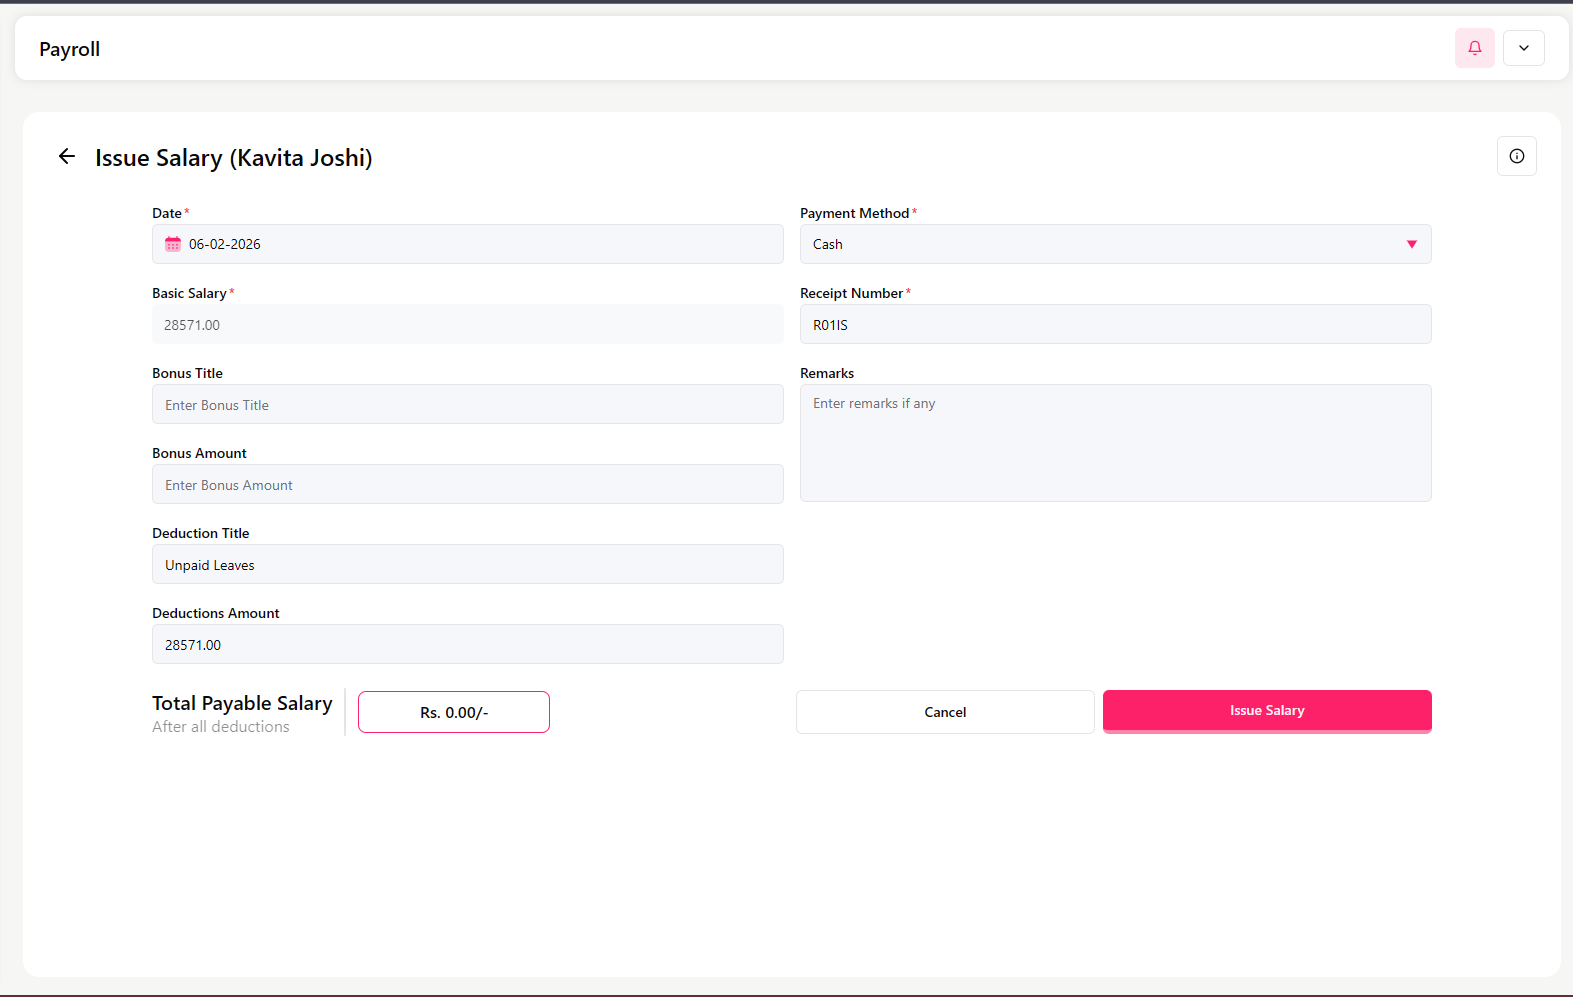Click the Payroll page title
Viewport: 1573px width, 997px height.
[70, 49]
